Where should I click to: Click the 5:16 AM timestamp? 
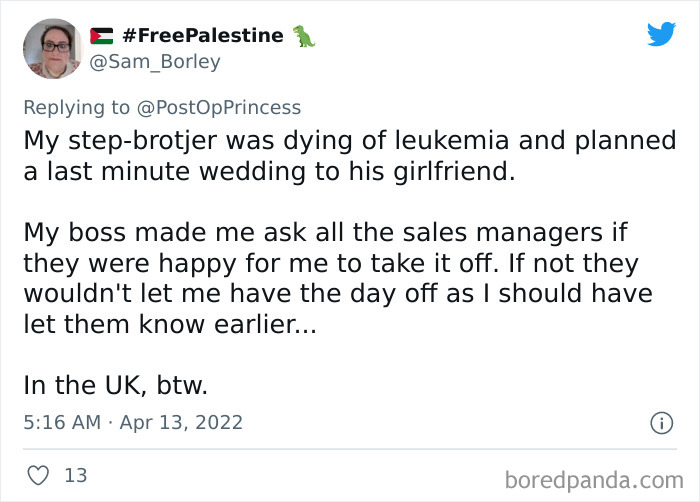(x=61, y=423)
